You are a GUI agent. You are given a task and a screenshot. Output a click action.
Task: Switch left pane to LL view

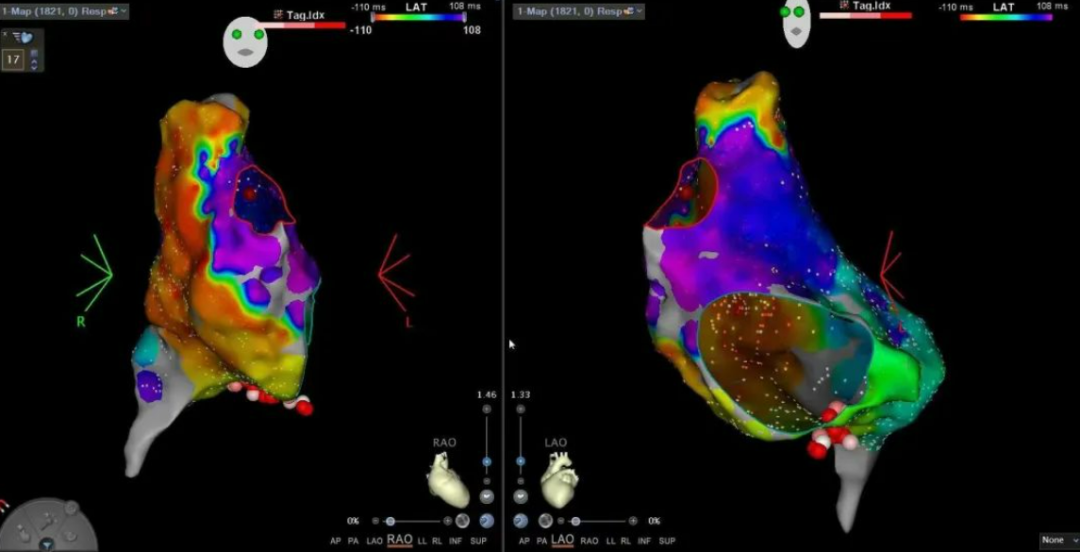click(423, 540)
